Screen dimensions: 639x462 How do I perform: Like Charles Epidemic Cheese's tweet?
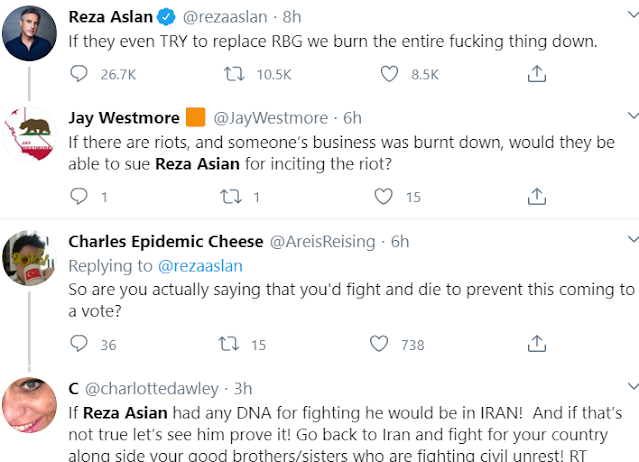[x=378, y=344]
